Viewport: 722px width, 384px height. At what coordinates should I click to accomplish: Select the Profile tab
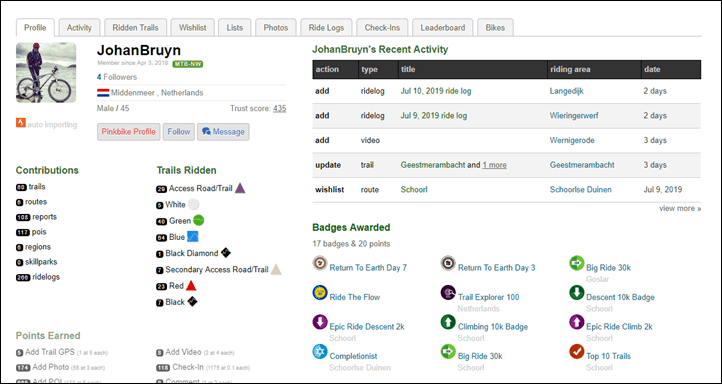click(35, 28)
